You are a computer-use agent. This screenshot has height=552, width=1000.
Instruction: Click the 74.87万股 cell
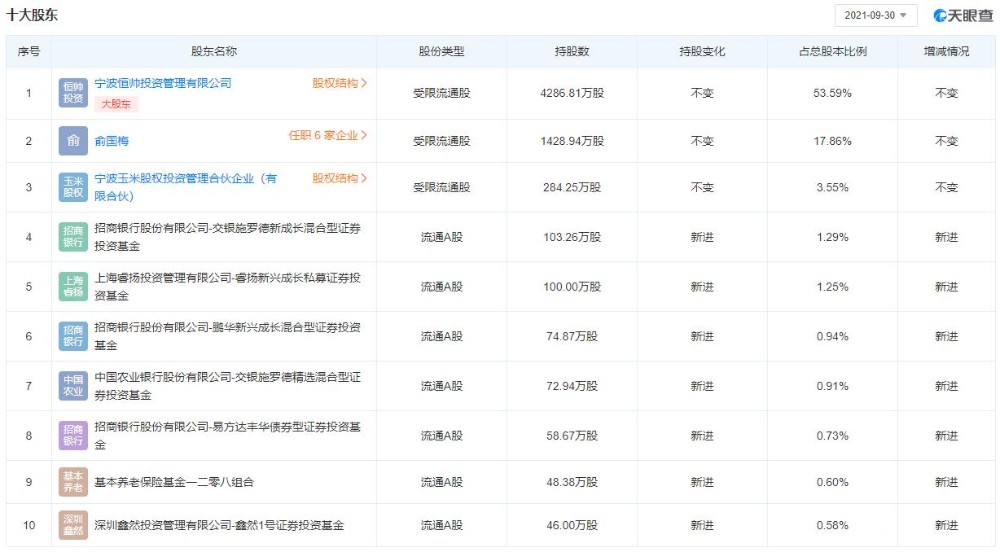(572, 337)
